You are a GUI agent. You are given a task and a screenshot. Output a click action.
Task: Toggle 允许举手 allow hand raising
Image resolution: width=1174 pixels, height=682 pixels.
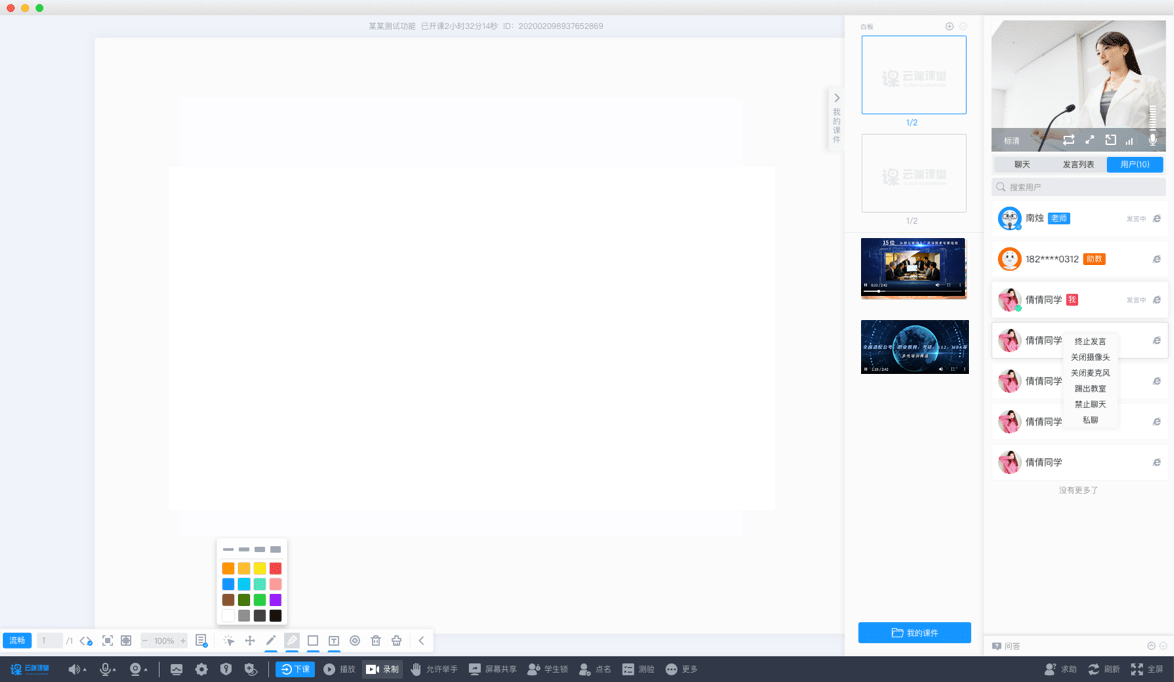coord(434,669)
